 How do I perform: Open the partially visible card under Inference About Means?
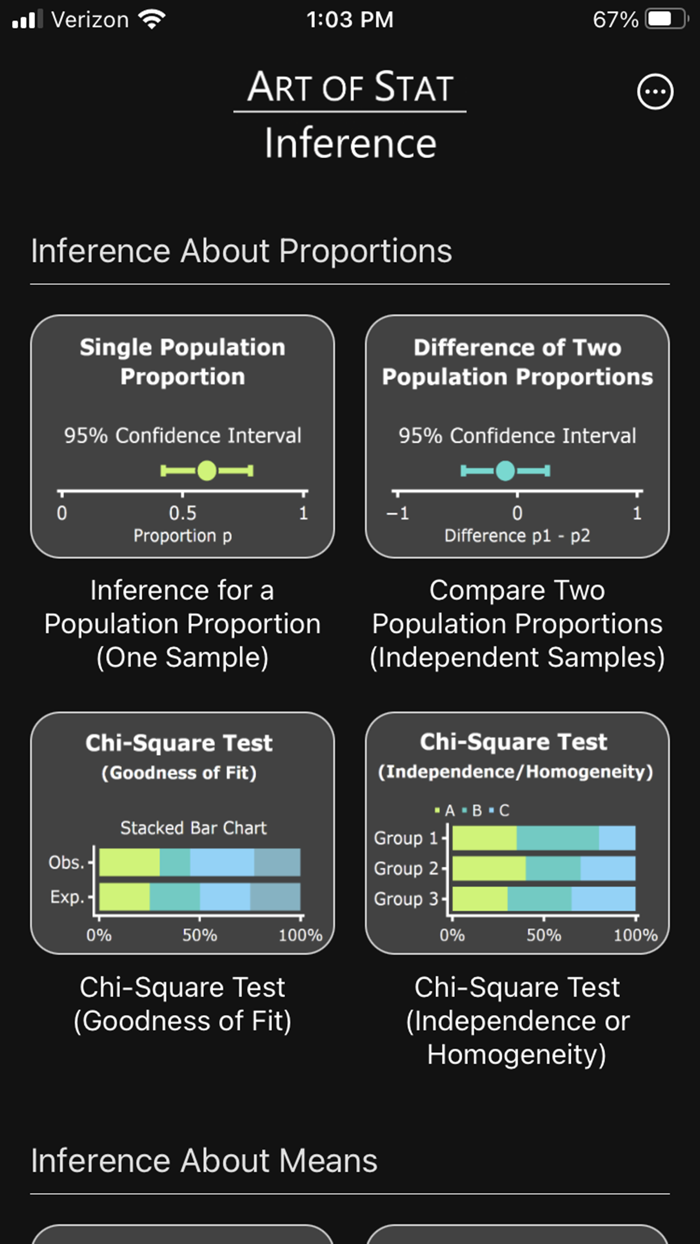tap(182, 1237)
